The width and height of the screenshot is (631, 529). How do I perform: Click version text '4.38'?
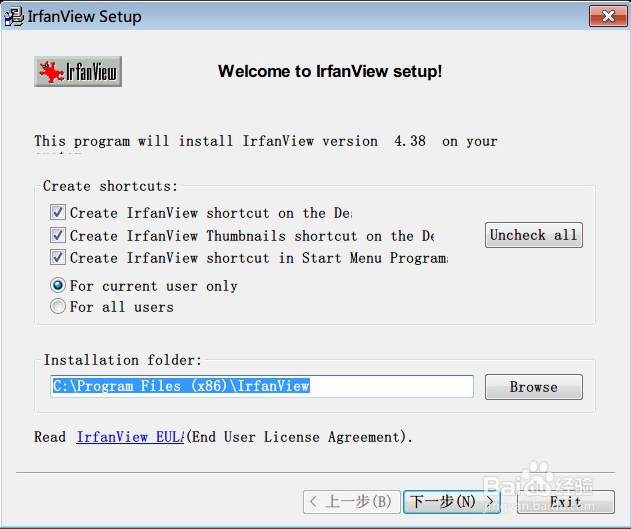click(x=410, y=141)
